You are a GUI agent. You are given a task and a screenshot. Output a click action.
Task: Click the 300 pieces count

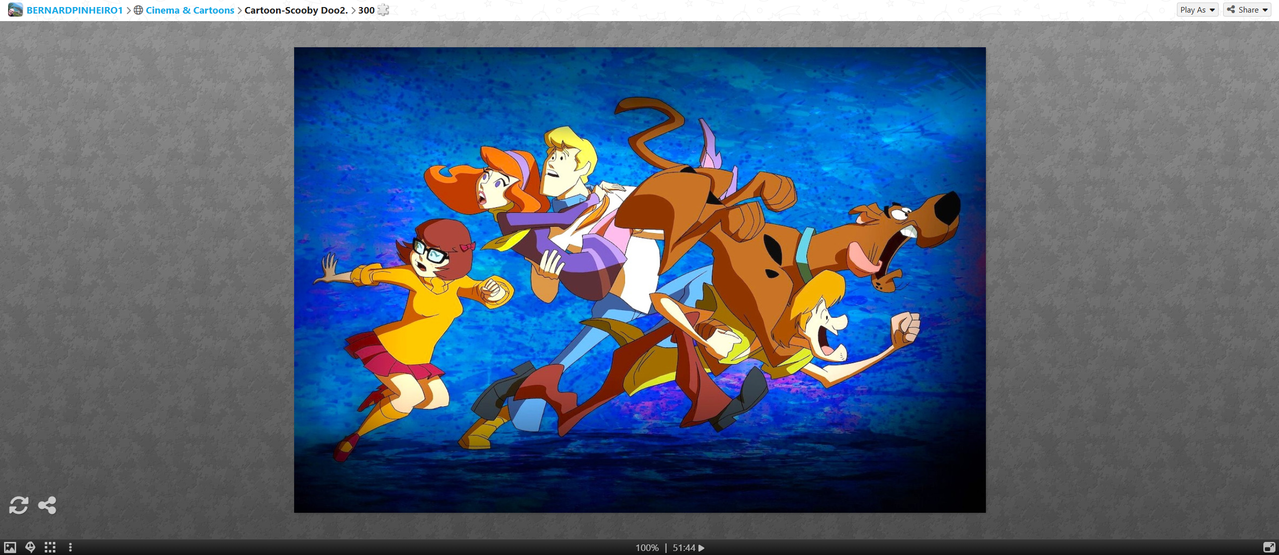(x=366, y=10)
